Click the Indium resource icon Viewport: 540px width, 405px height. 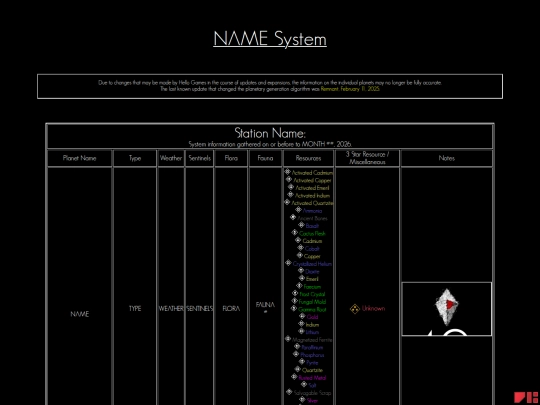coord(301,324)
